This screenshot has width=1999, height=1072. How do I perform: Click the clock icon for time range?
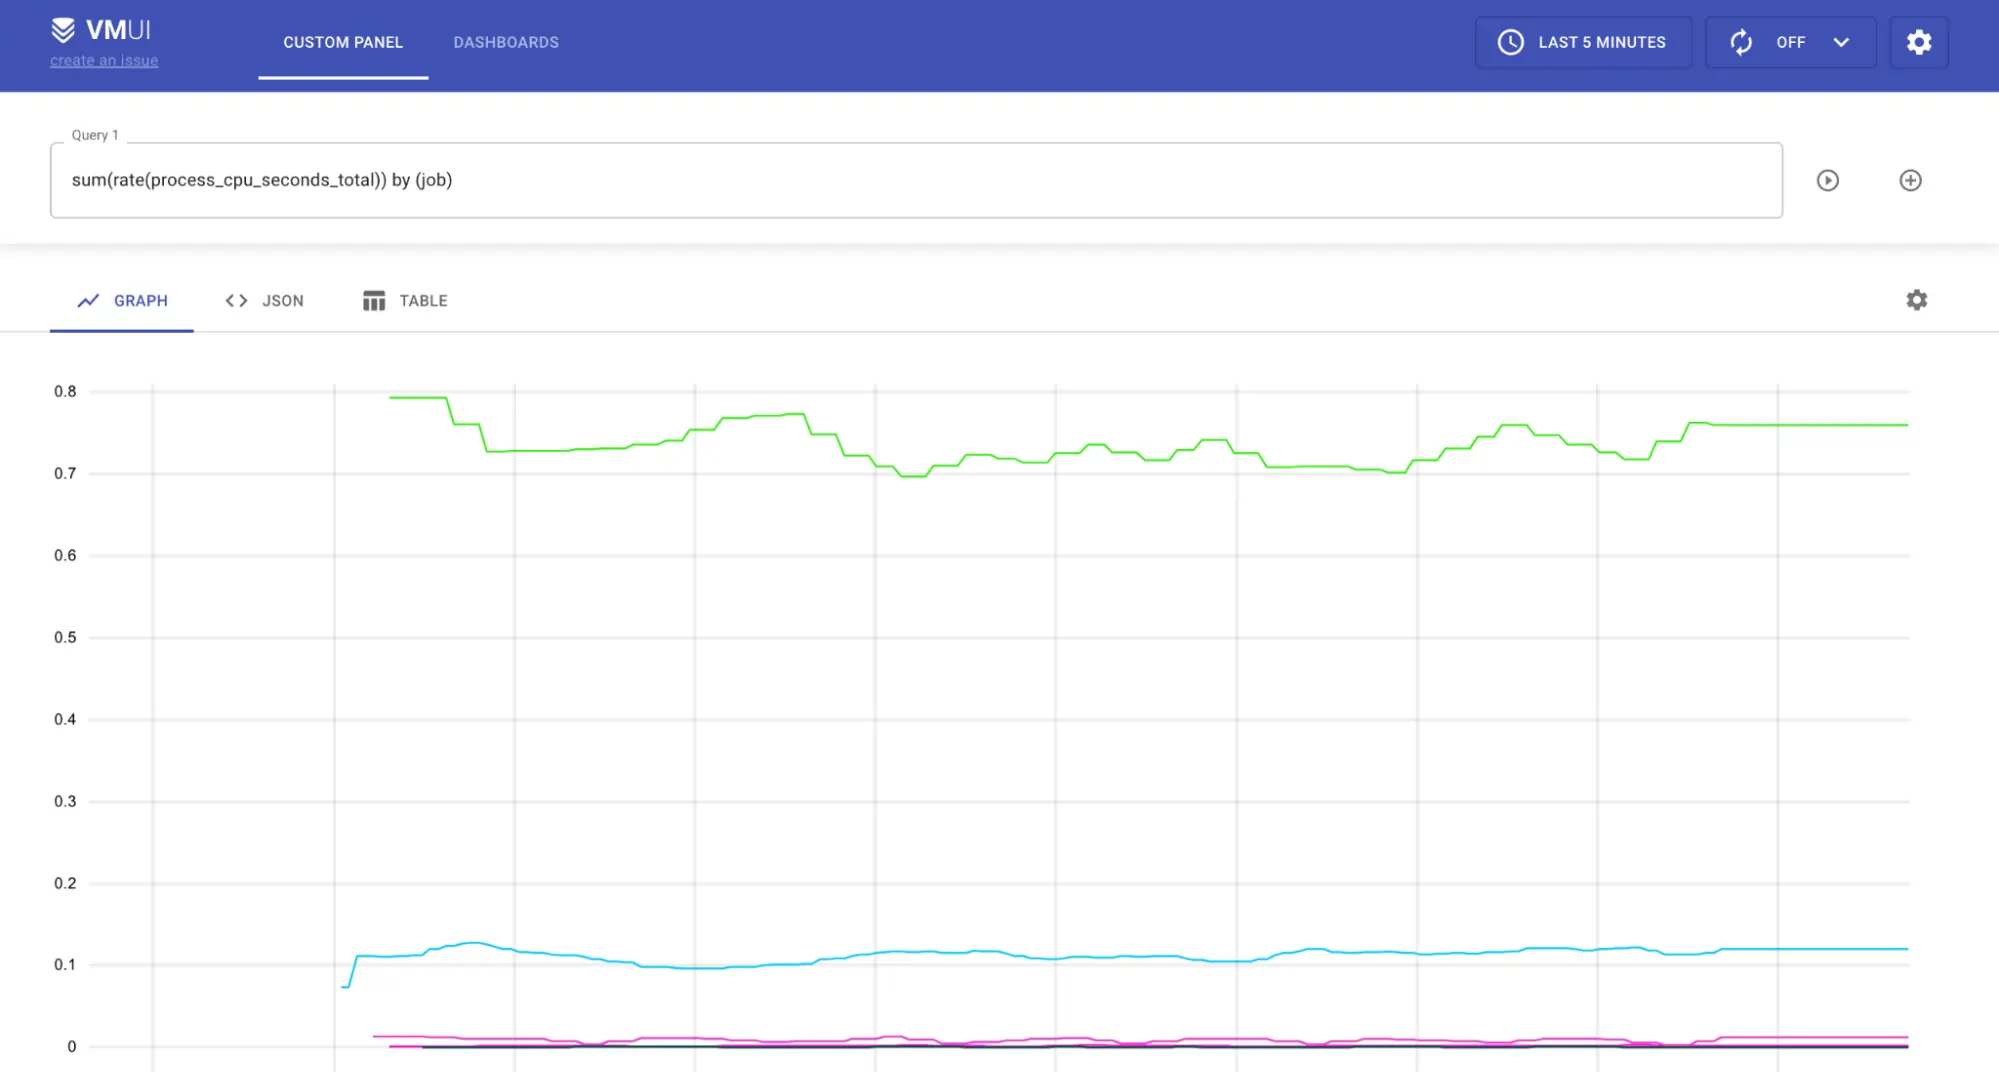tap(1510, 42)
